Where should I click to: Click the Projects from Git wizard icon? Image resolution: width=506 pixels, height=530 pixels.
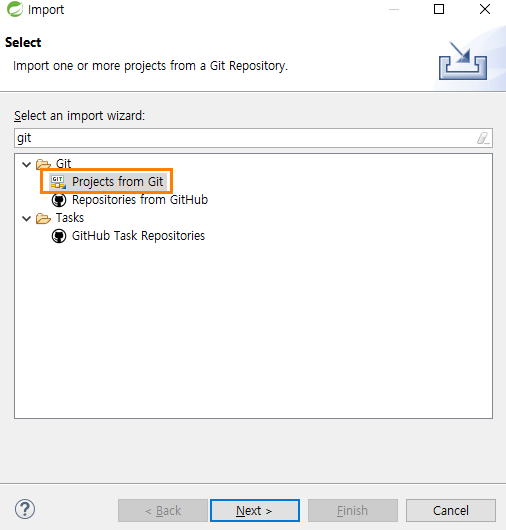[x=58, y=182]
